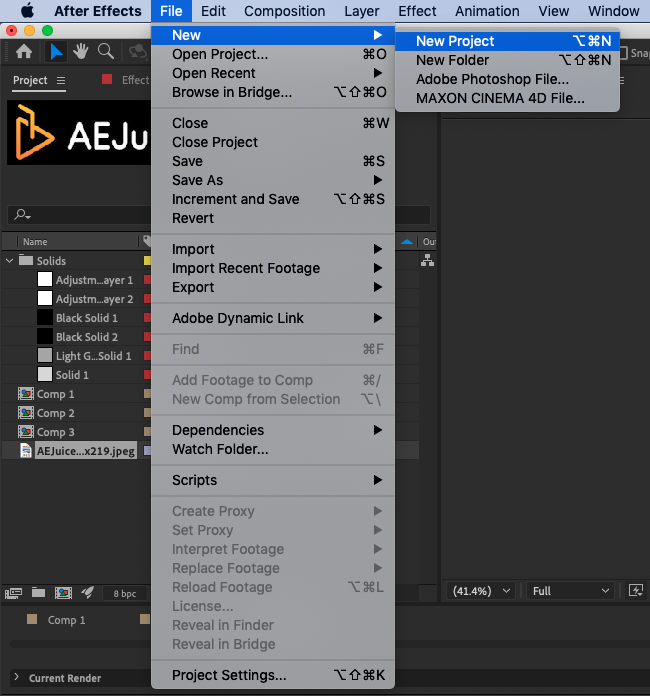This screenshot has height=696, width=650.
Task: Select Light G...Solid 1 item
Action: (93, 356)
